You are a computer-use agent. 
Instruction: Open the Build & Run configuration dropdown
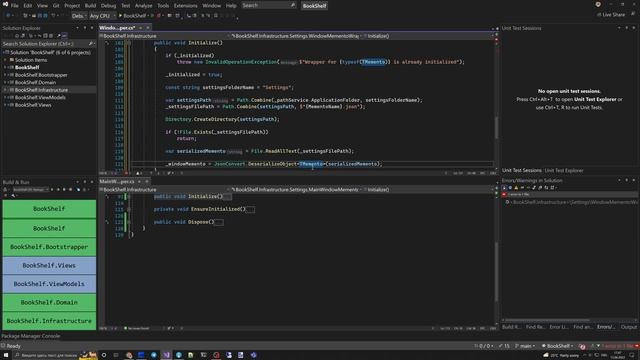[x=30, y=189]
